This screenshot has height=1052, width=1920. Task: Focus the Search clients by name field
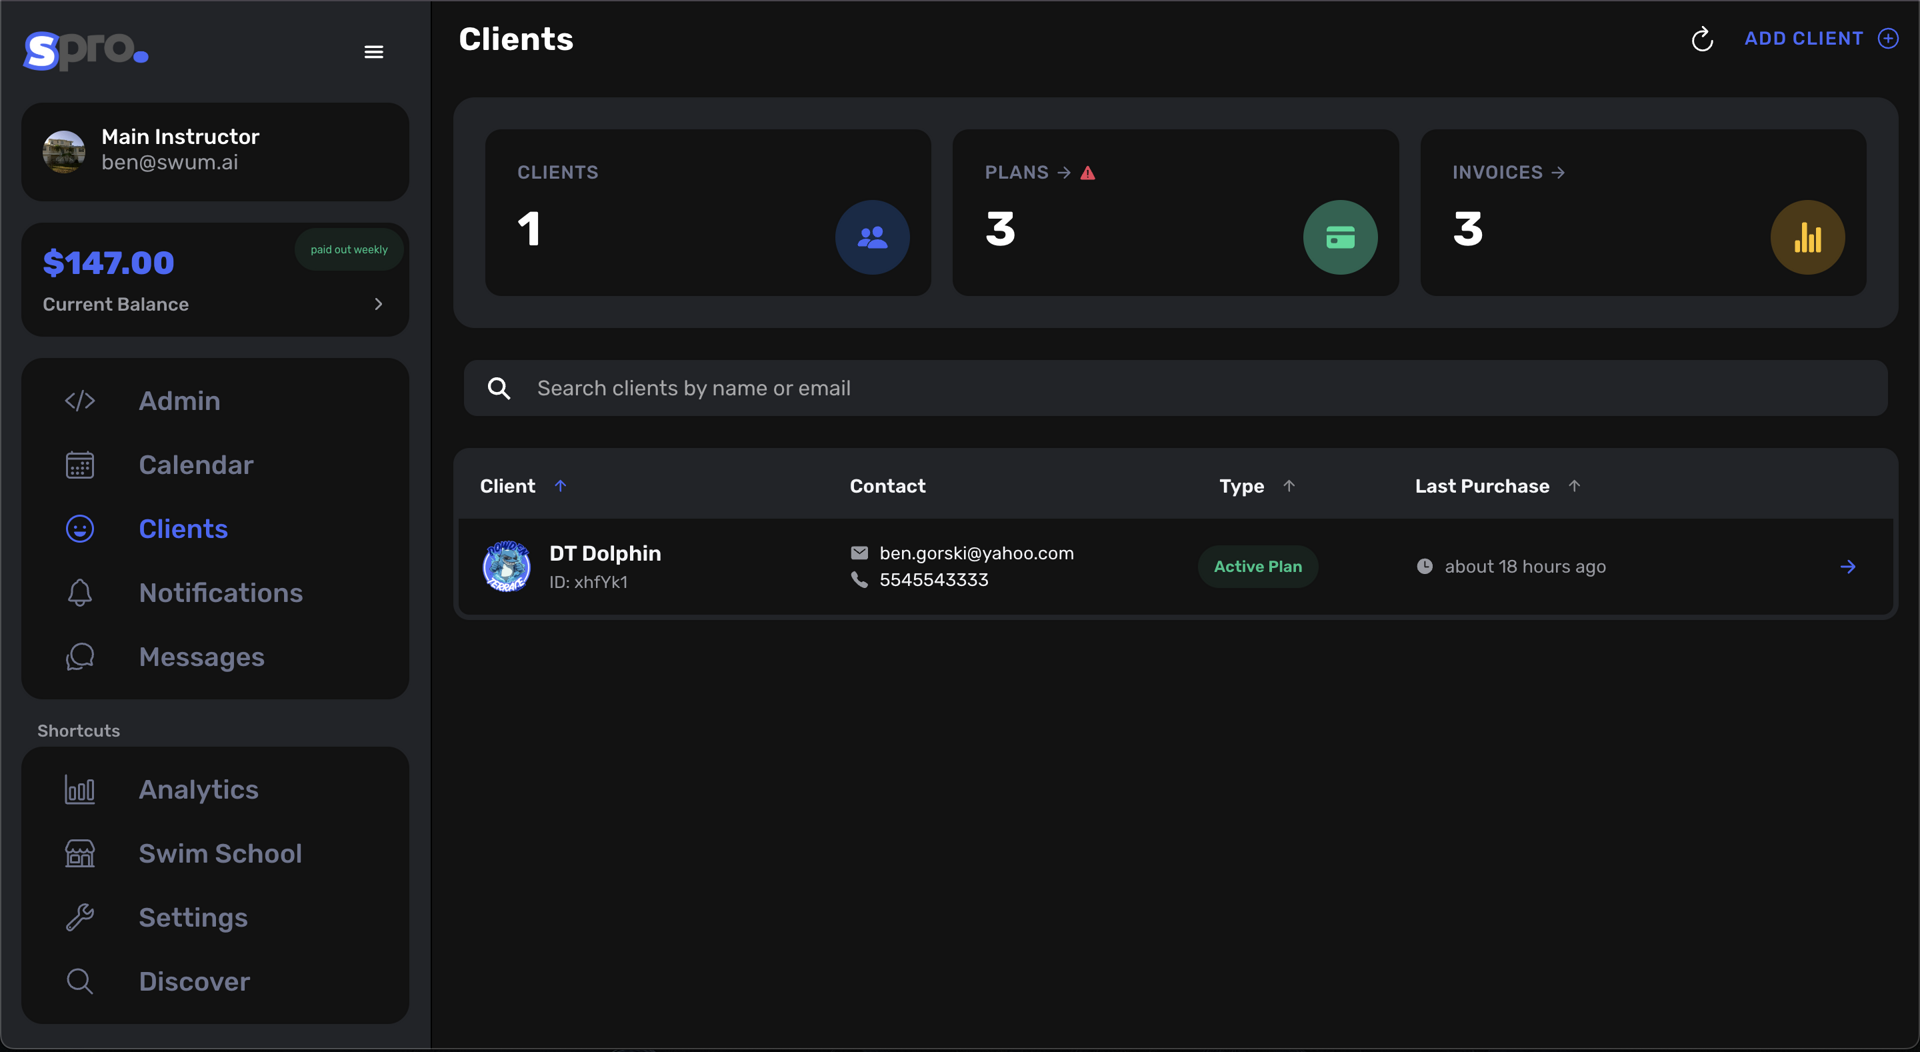1175,388
